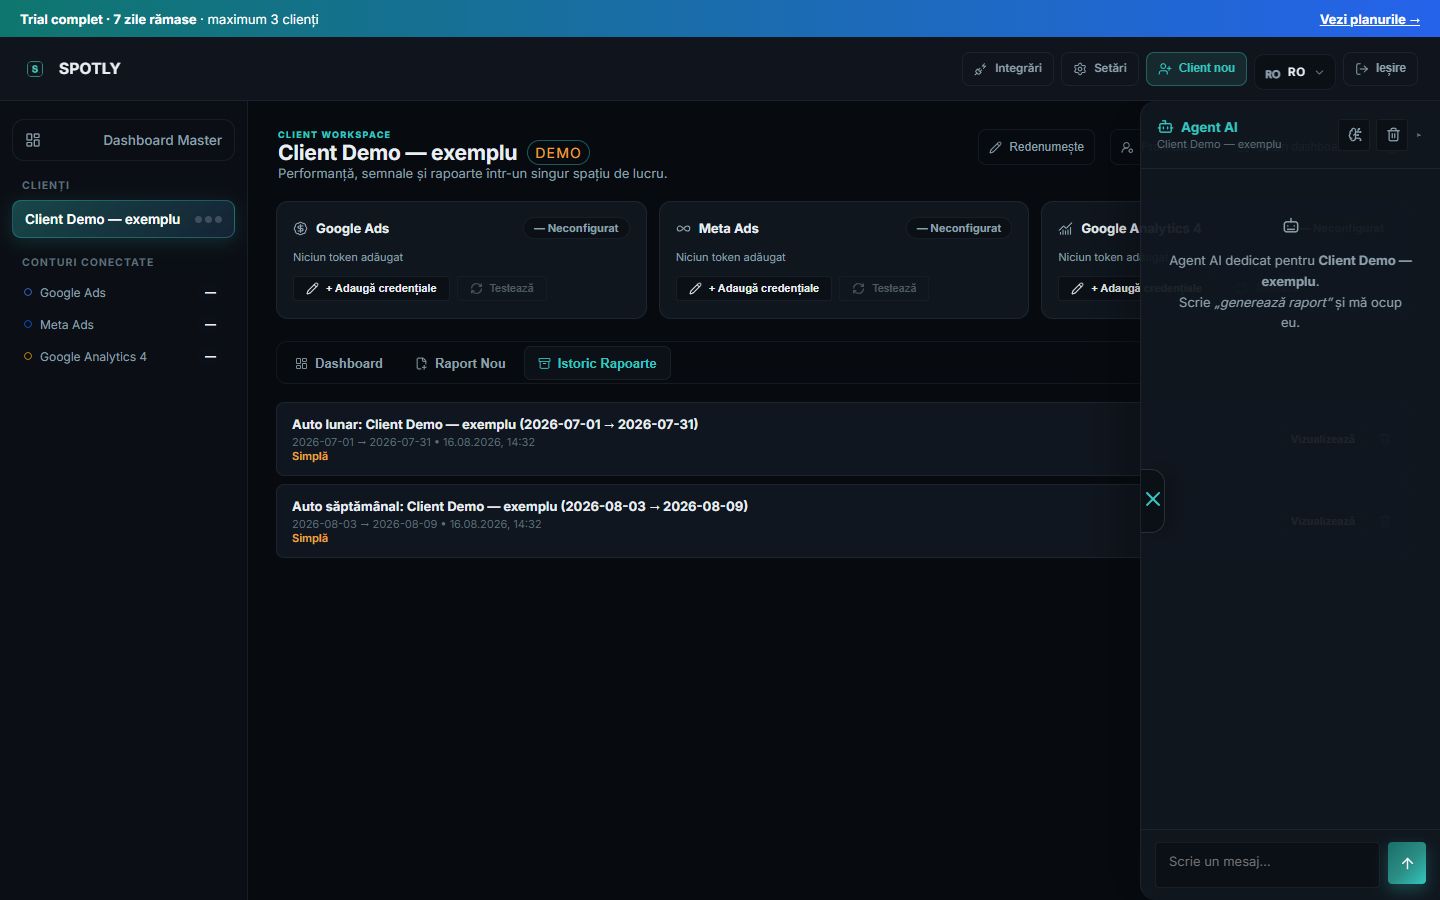This screenshot has height=900, width=1440.
Task: Open the Integrări page
Action: click(1008, 69)
